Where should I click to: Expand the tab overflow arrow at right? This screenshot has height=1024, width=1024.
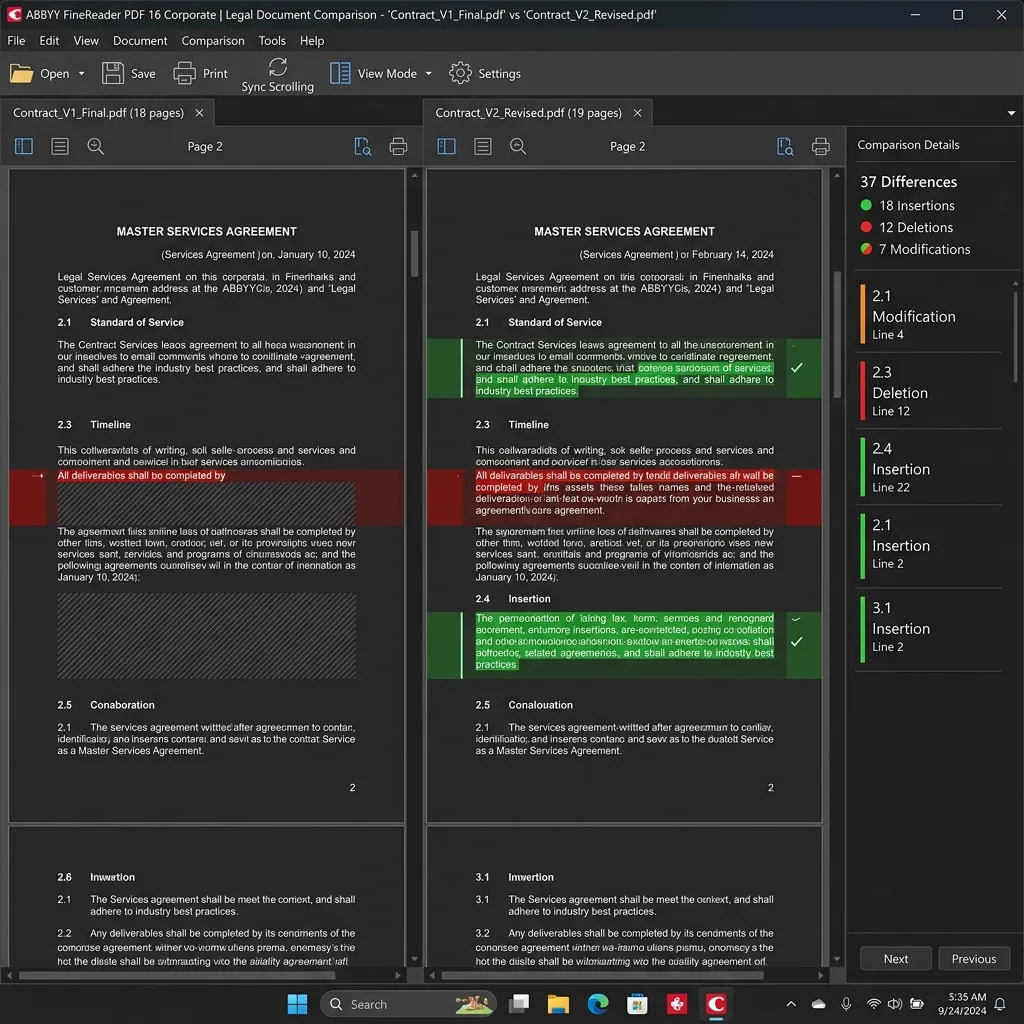[1011, 114]
